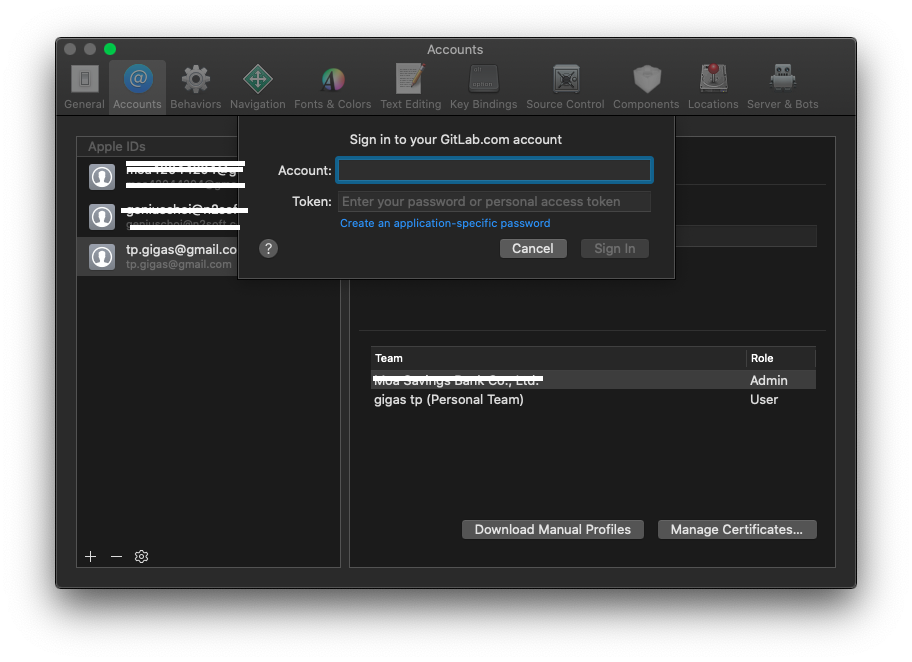The height and width of the screenshot is (662, 912).
Task: Select the first redacted Apple ID avatar
Action: click(x=102, y=177)
